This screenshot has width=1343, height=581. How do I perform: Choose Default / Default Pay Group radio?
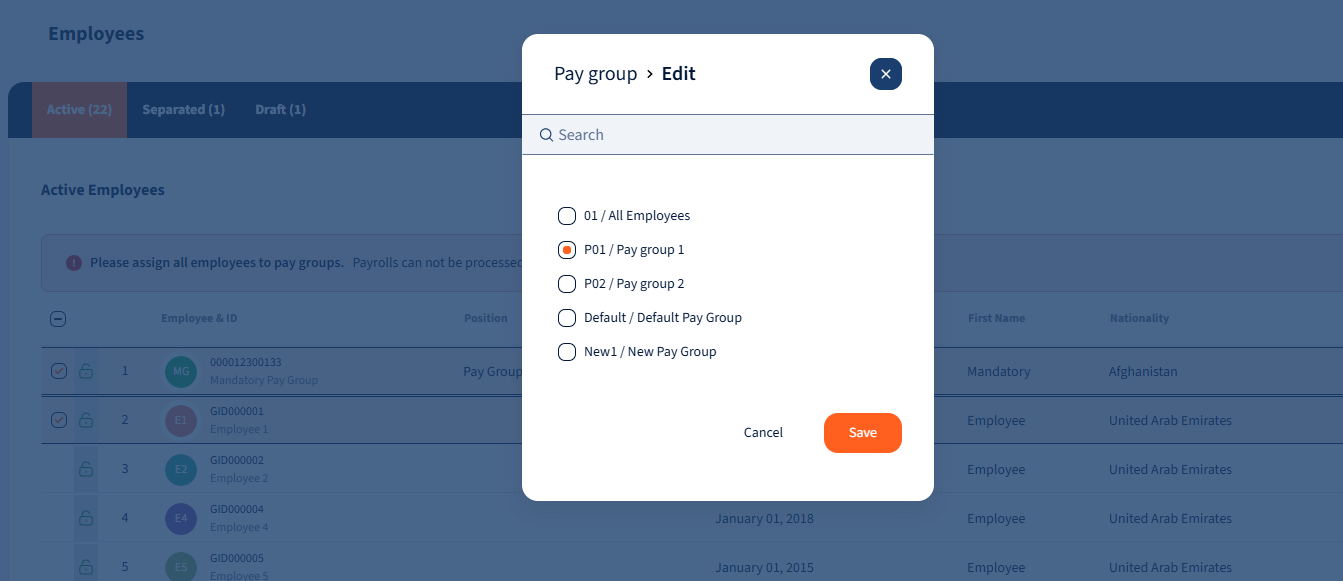click(567, 318)
